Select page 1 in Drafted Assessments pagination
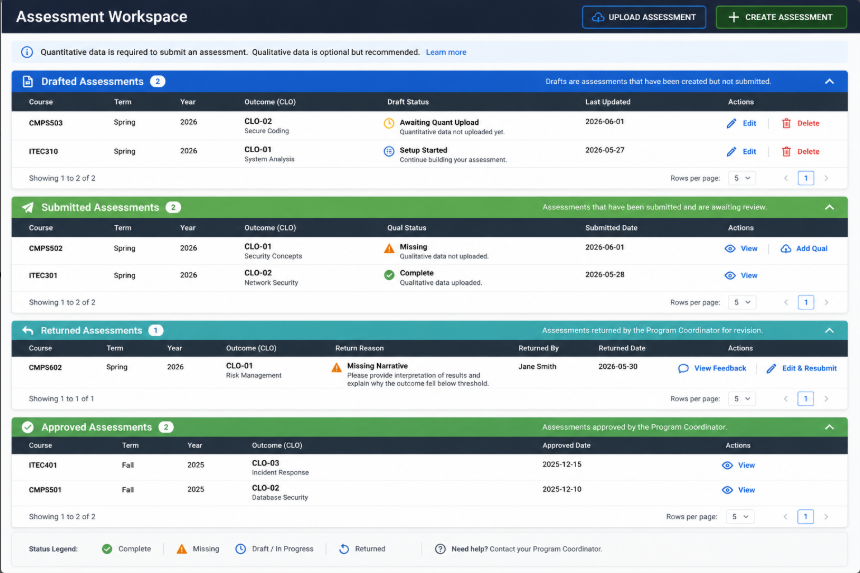The height and width of the screenshot is (573, 860). (x=806, y=178)
